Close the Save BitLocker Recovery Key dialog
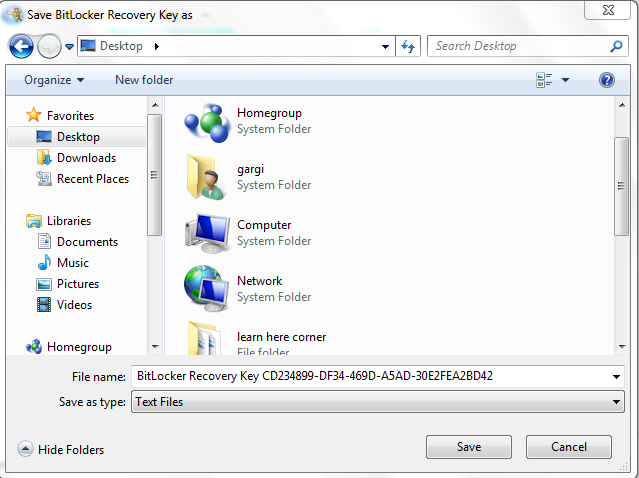This screenshot has height=478, width=639. tap(608, 10)
